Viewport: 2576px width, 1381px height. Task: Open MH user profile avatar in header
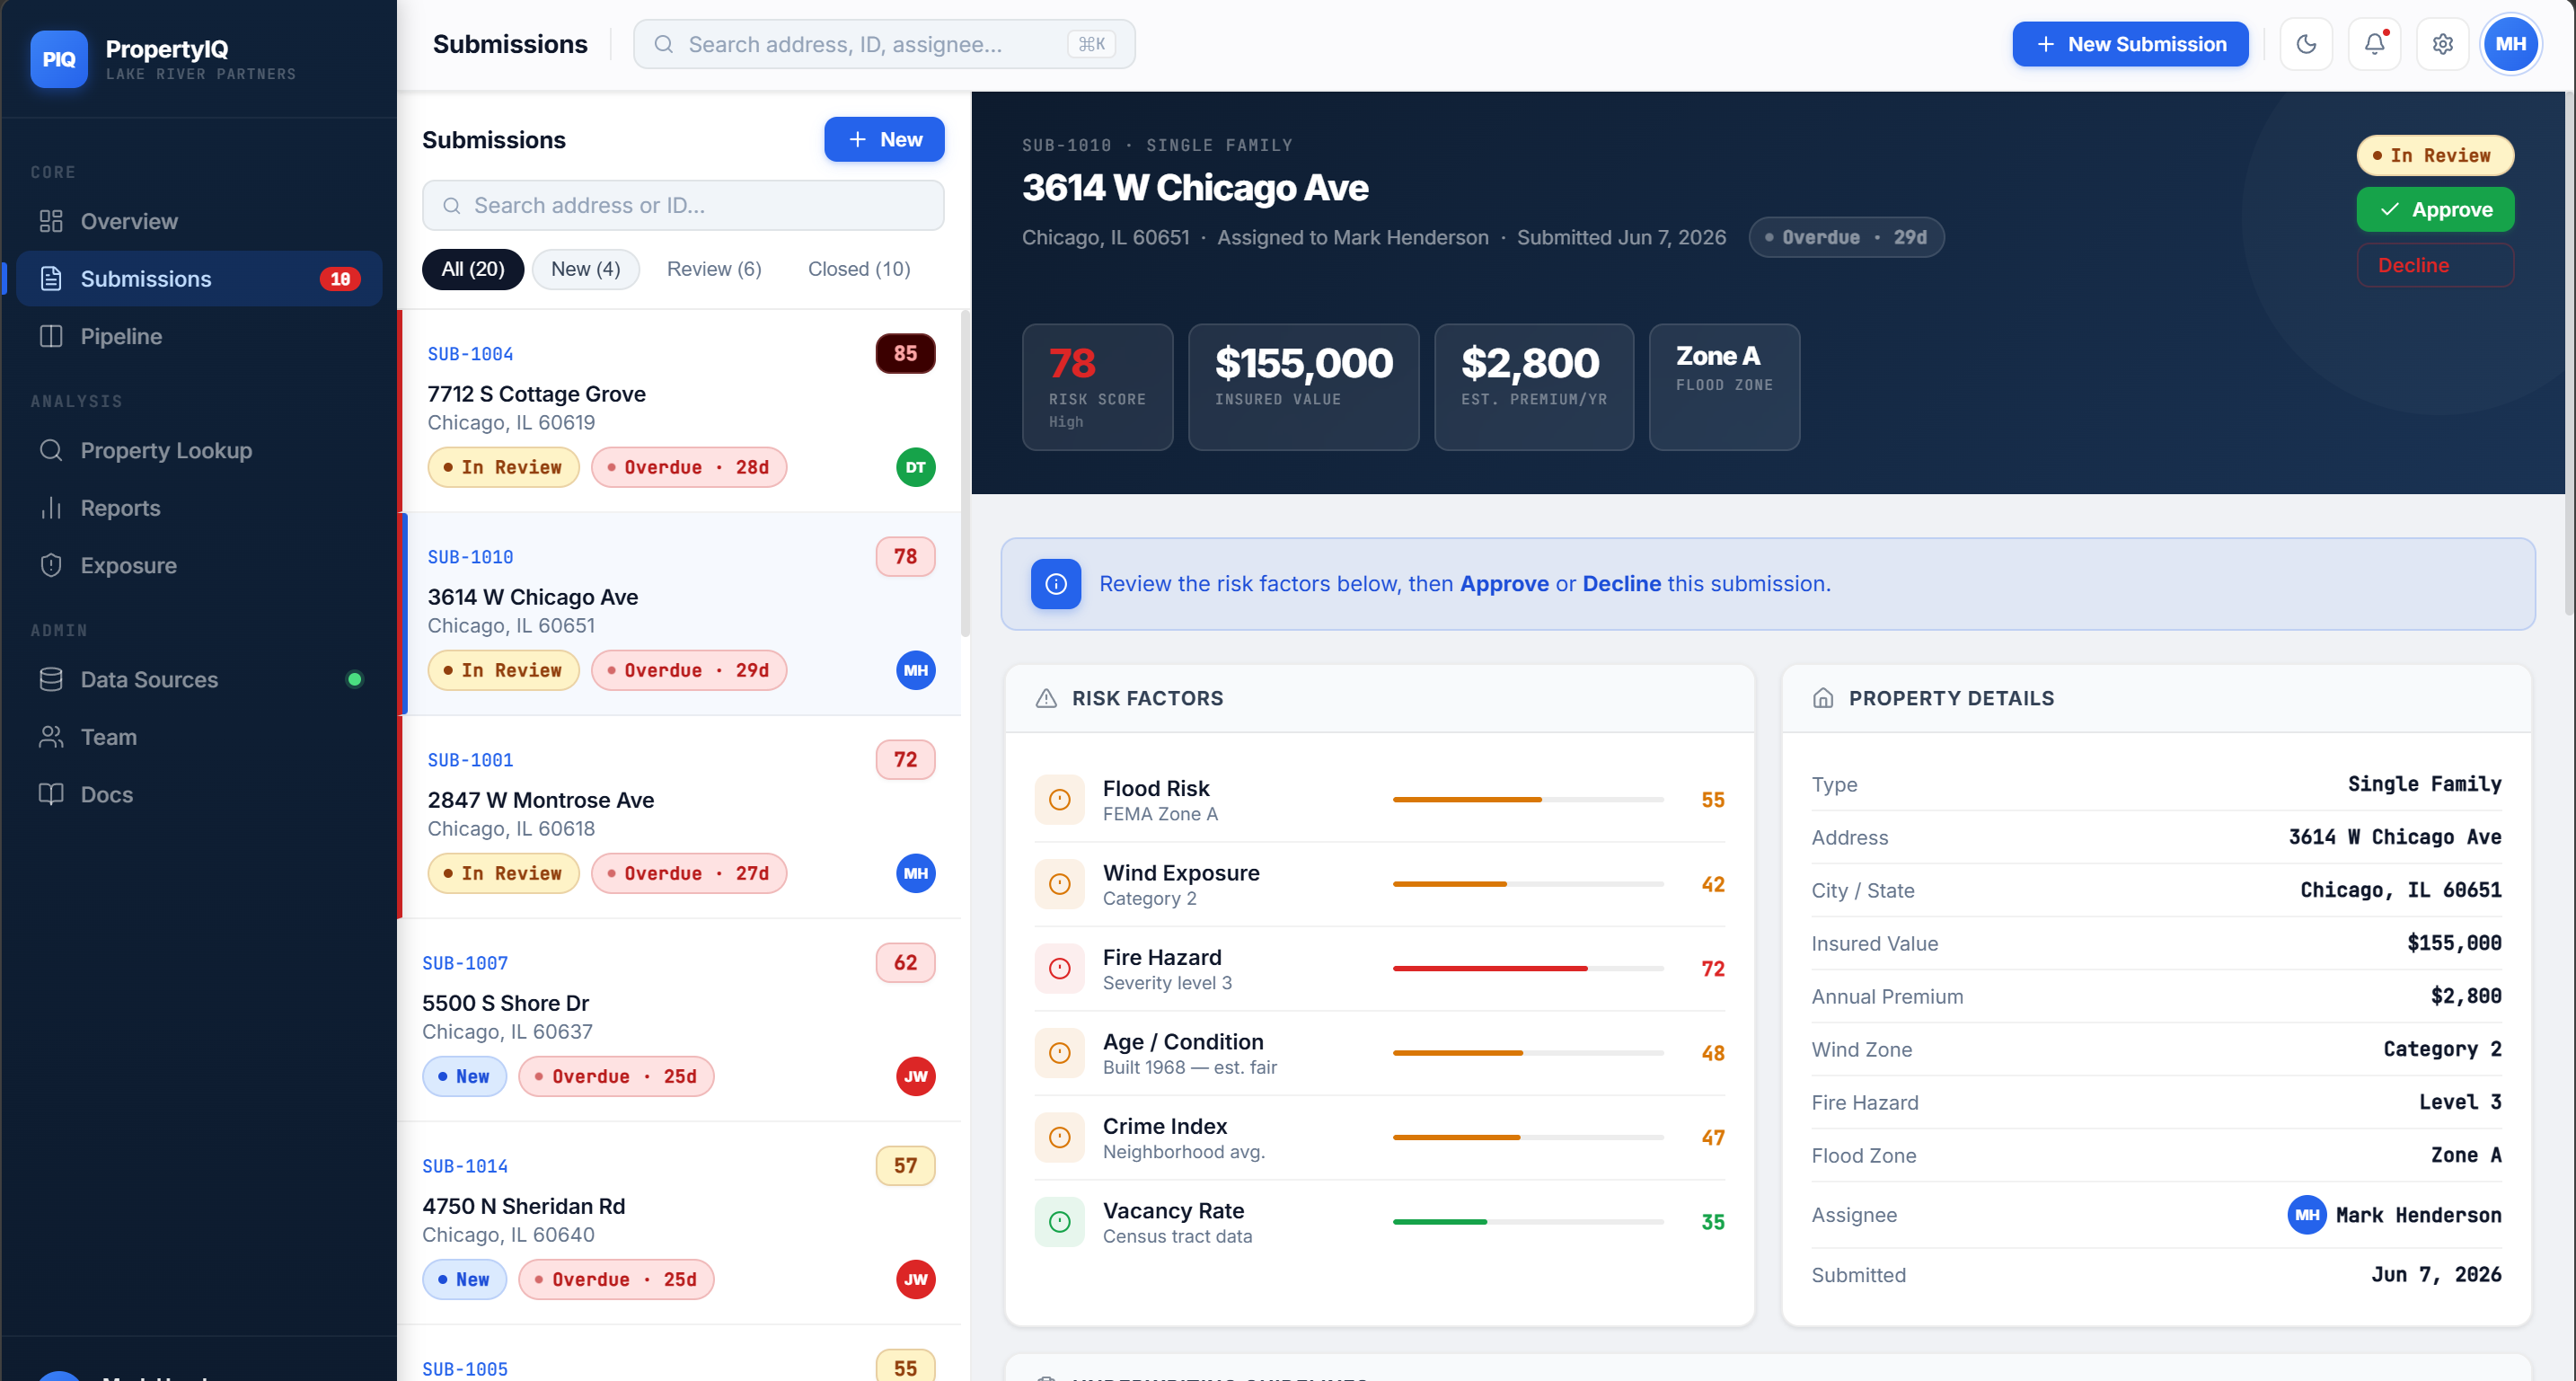click(x=2510, y=44)
